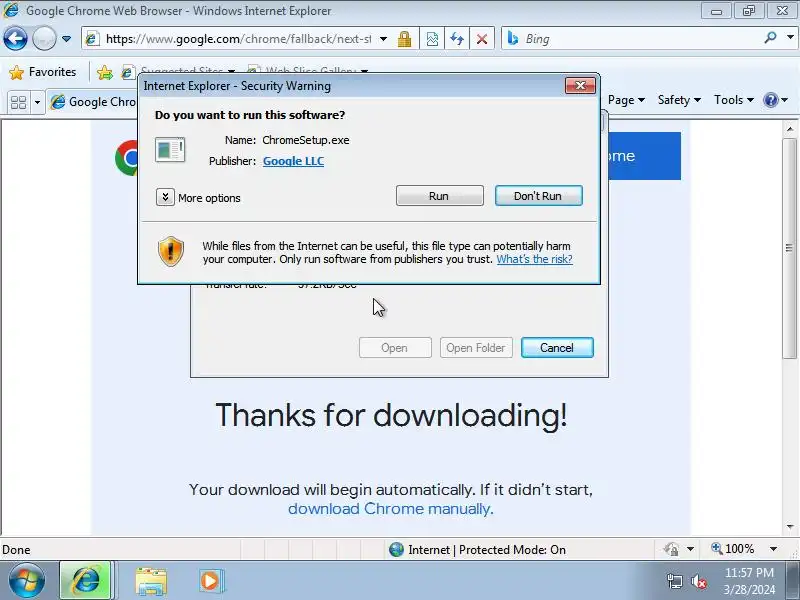800x600 pixels.
Task: Click the warning shield icon
Action: tap(171, 252)
